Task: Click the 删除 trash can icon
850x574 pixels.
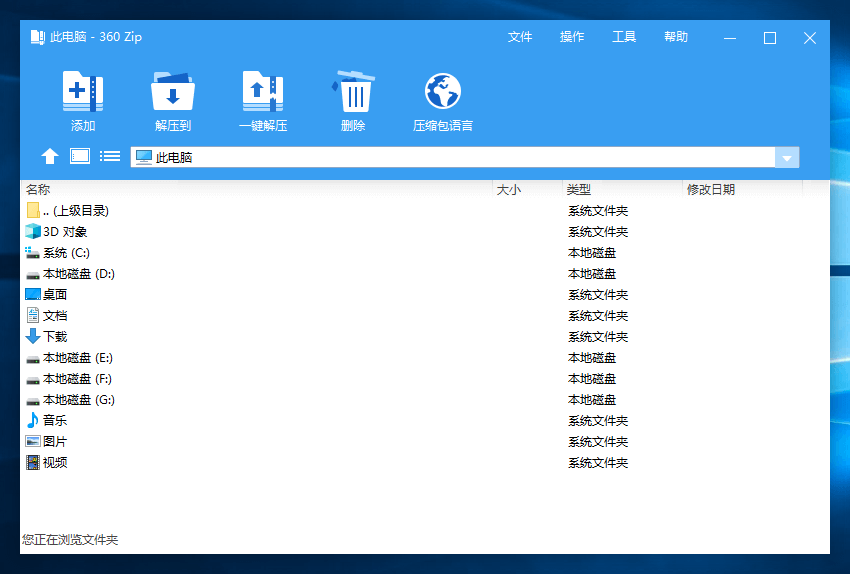Action: [353, 91]
